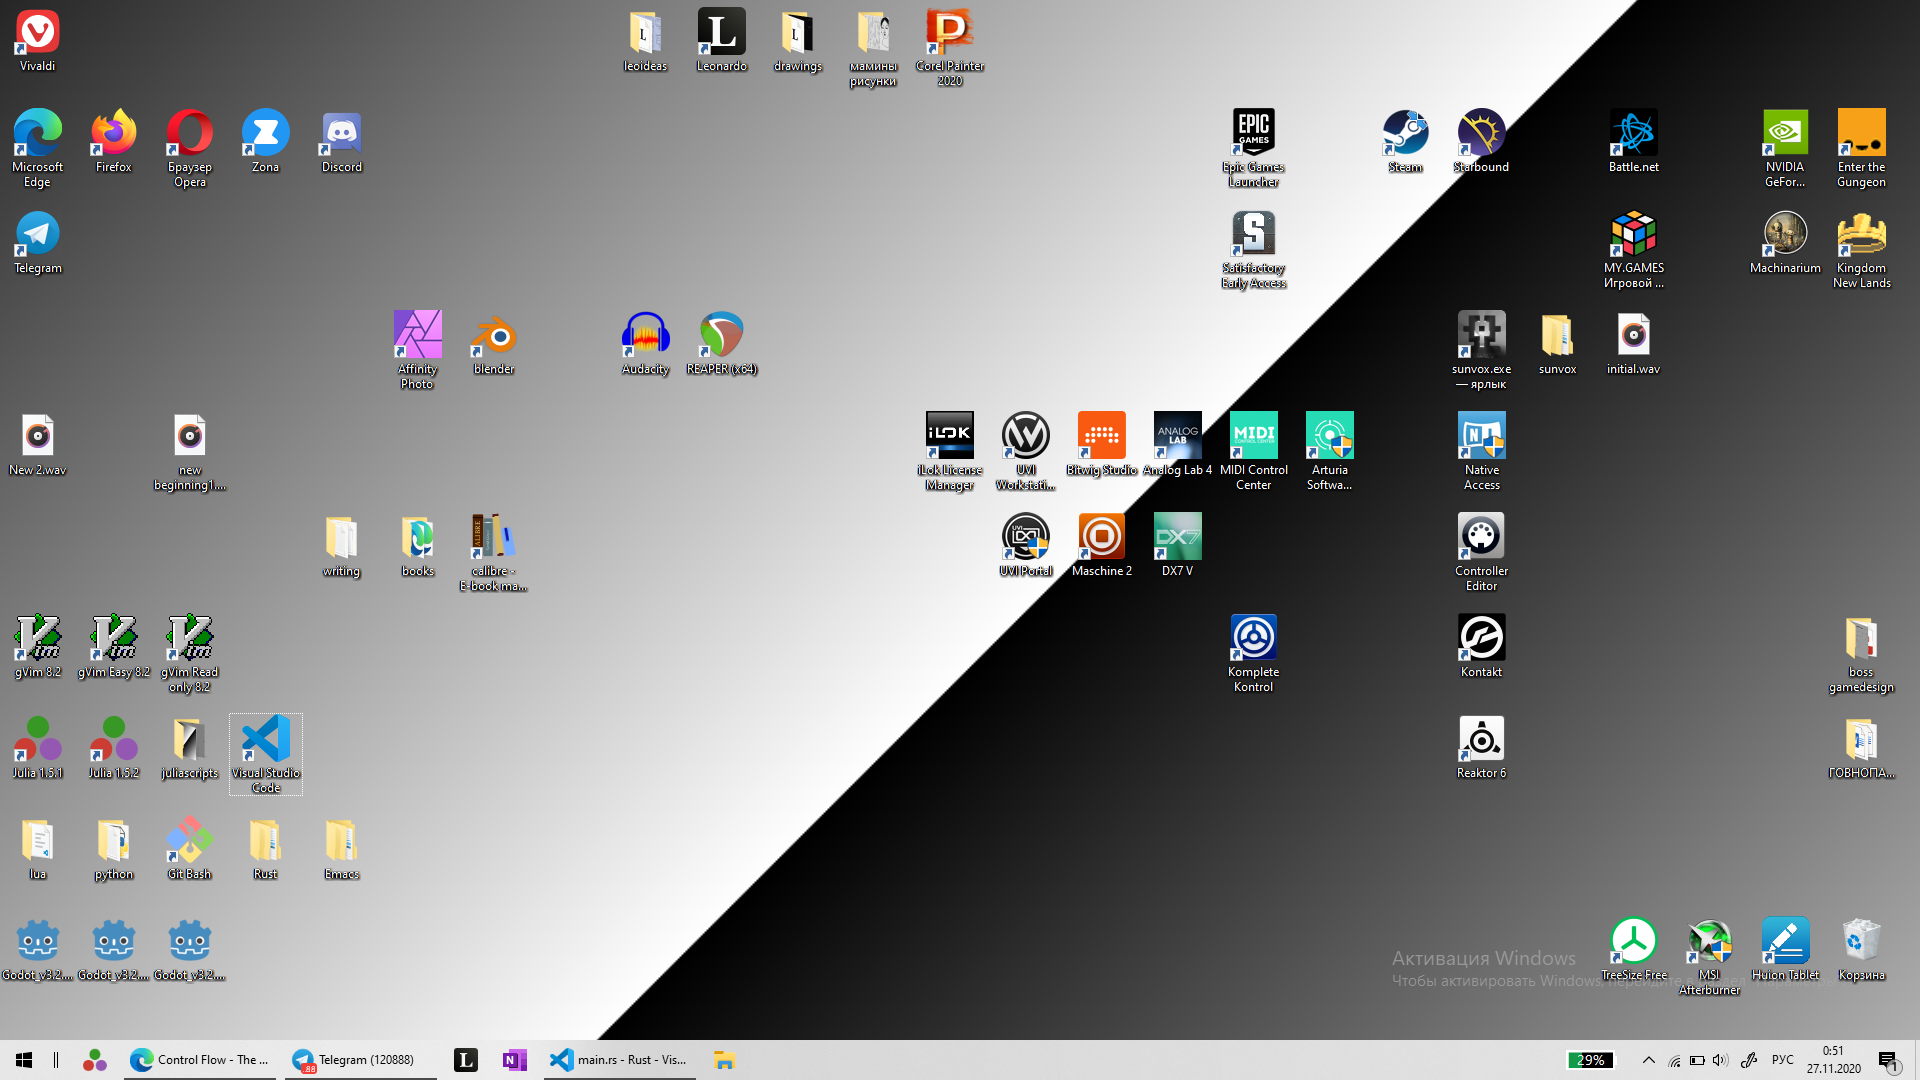The width and height of the screenshot is (1920, 1080).
Task: Select the TreeSize Free icon
Action: [1634, 949]
